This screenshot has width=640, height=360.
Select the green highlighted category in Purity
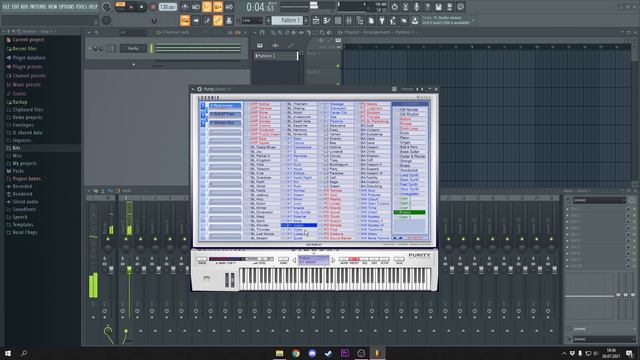[409, 212]
